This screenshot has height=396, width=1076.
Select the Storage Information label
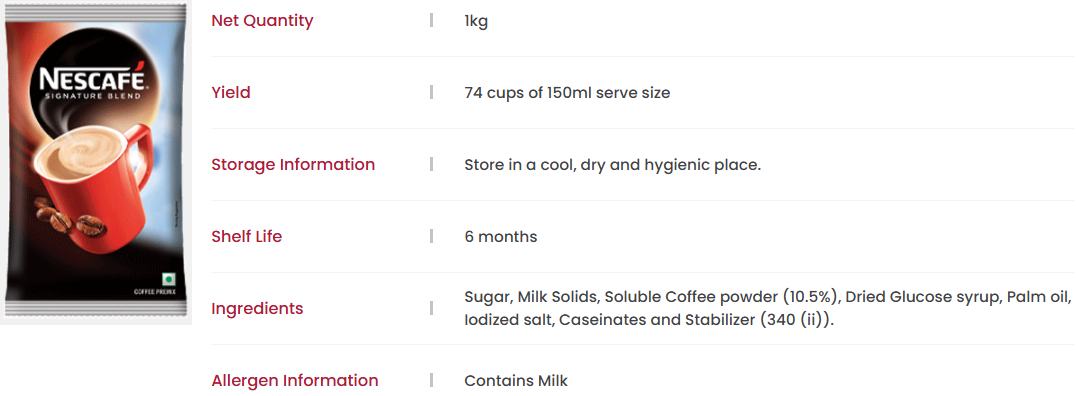pos(293,165)
